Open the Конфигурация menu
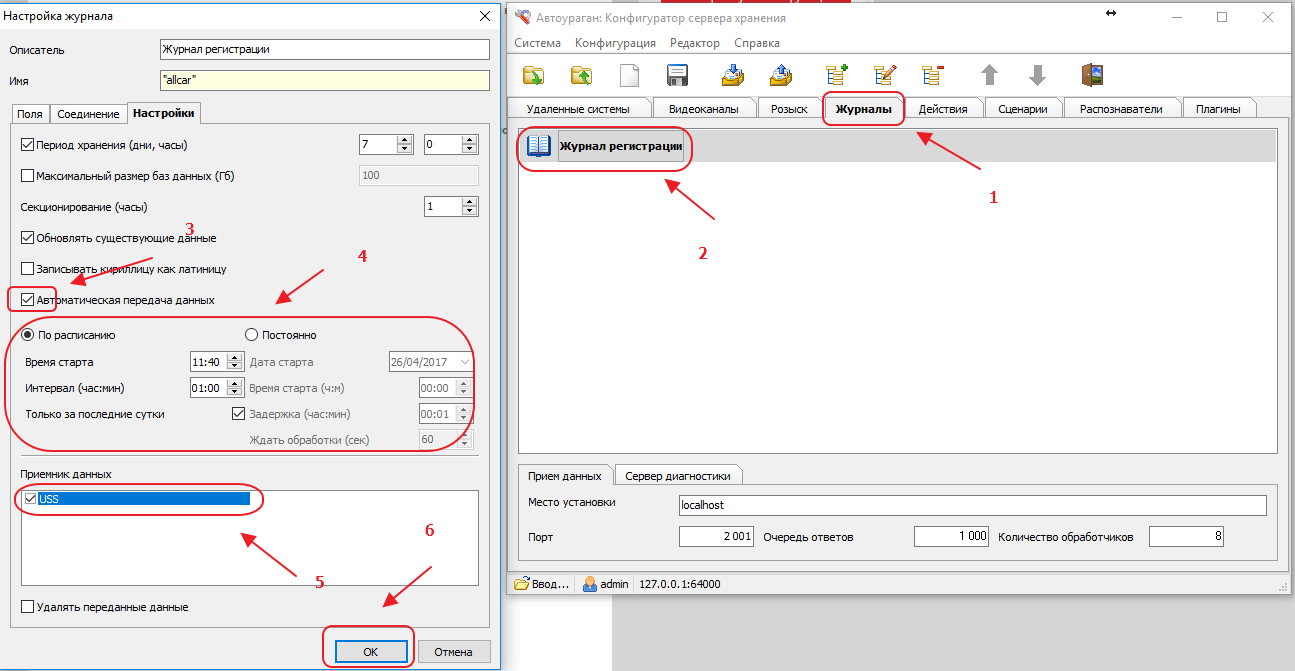Screen dimensions: 1295x671 [x=615, y=43]
